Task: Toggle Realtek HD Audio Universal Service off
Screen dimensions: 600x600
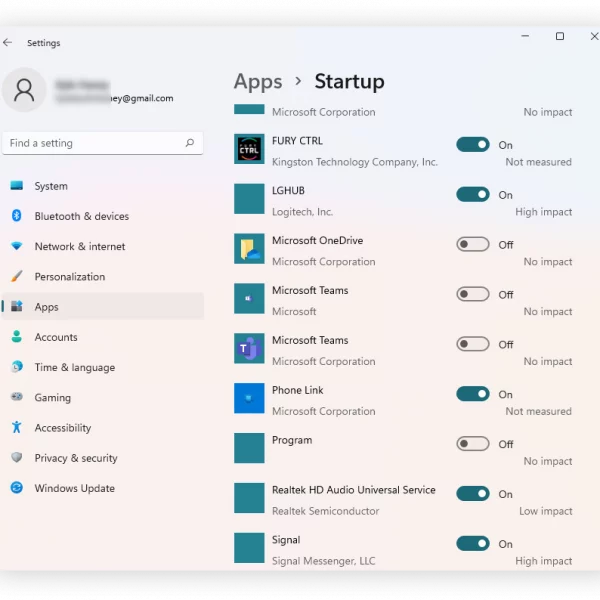Action: 473,494
